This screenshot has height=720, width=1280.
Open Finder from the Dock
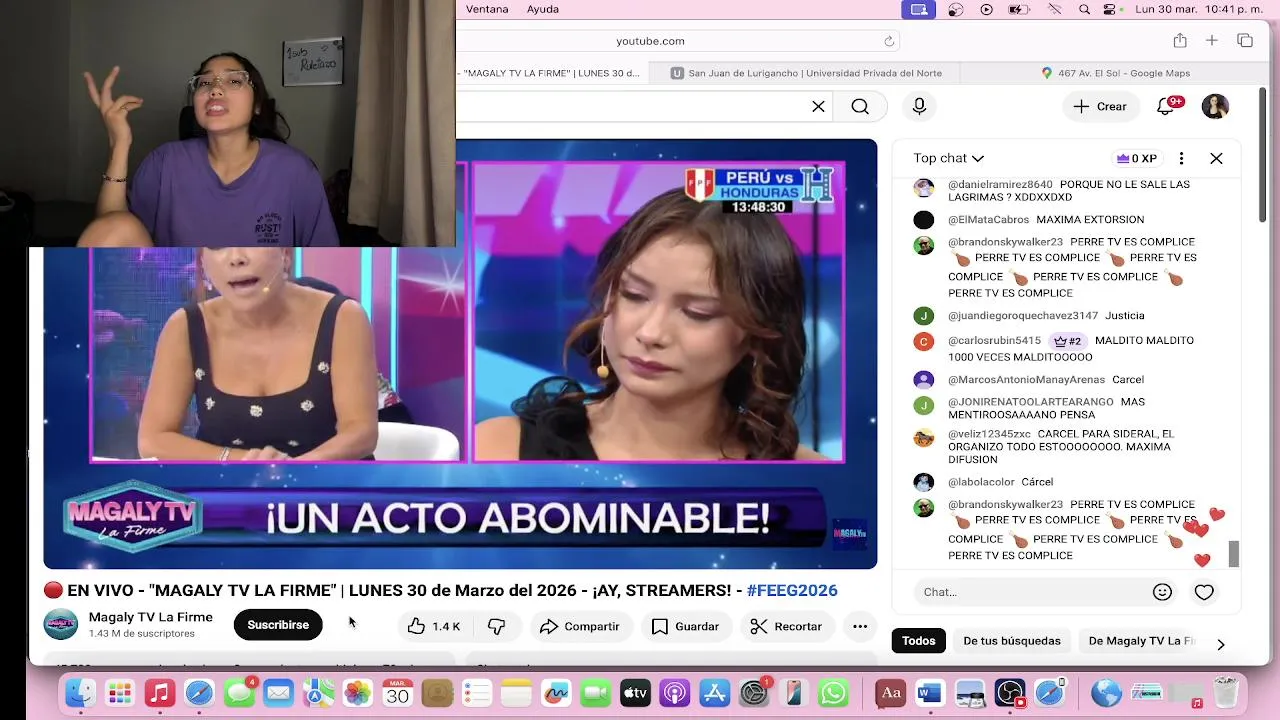pyautogui.click(x=80, y=693)
